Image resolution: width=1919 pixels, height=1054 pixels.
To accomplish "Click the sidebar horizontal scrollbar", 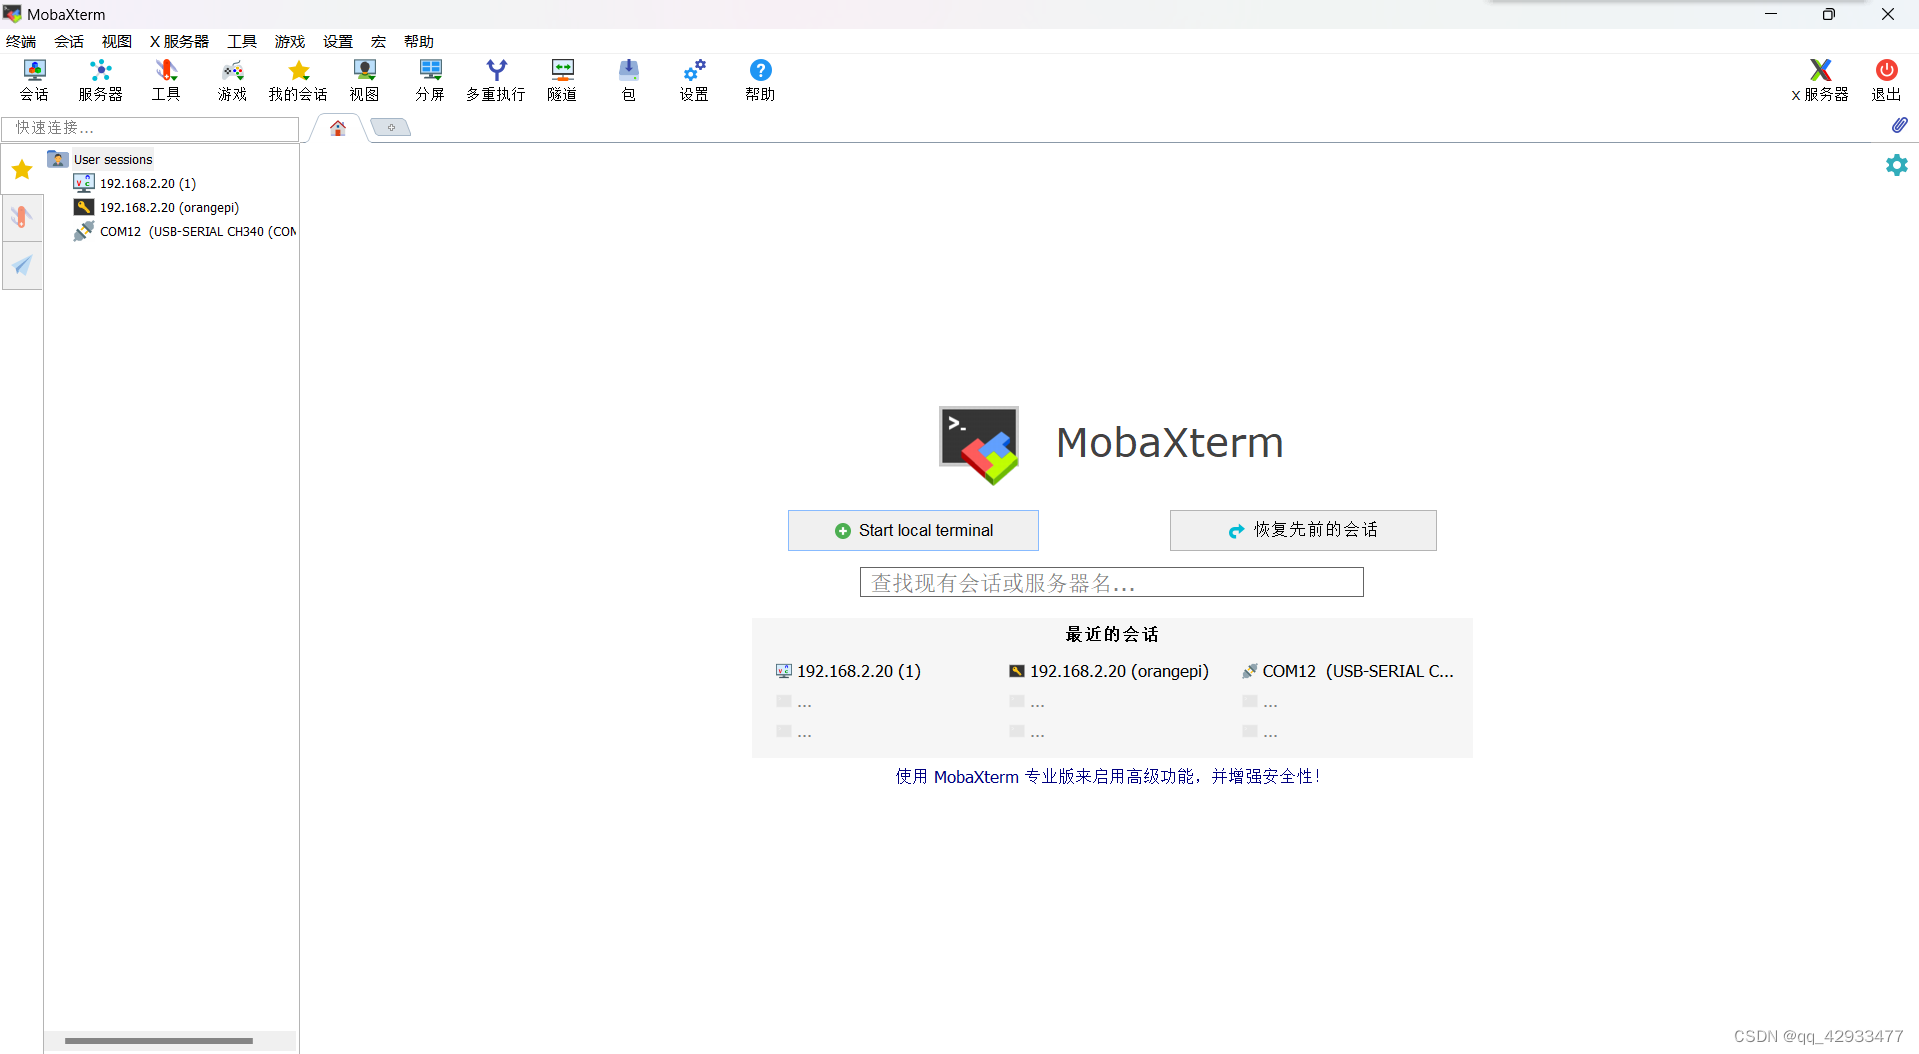I will tap(159, 1040).
